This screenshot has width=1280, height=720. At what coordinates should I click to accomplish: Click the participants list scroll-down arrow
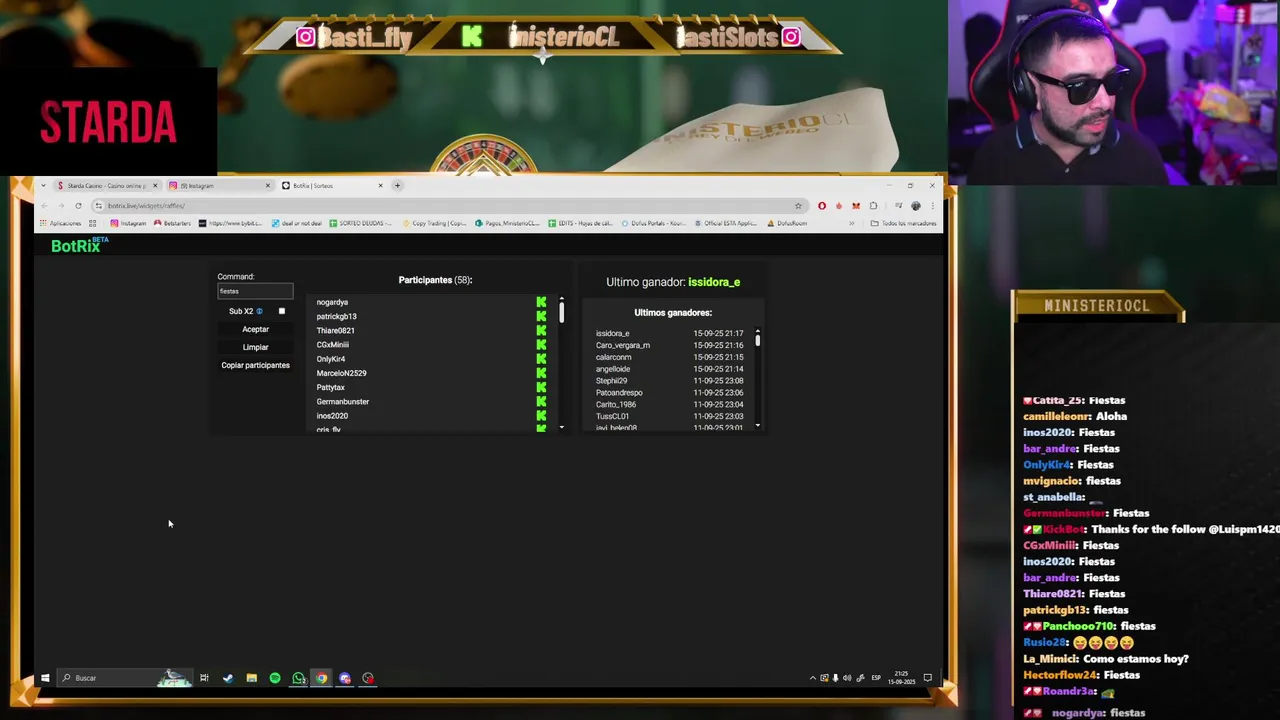coord(561,428)
